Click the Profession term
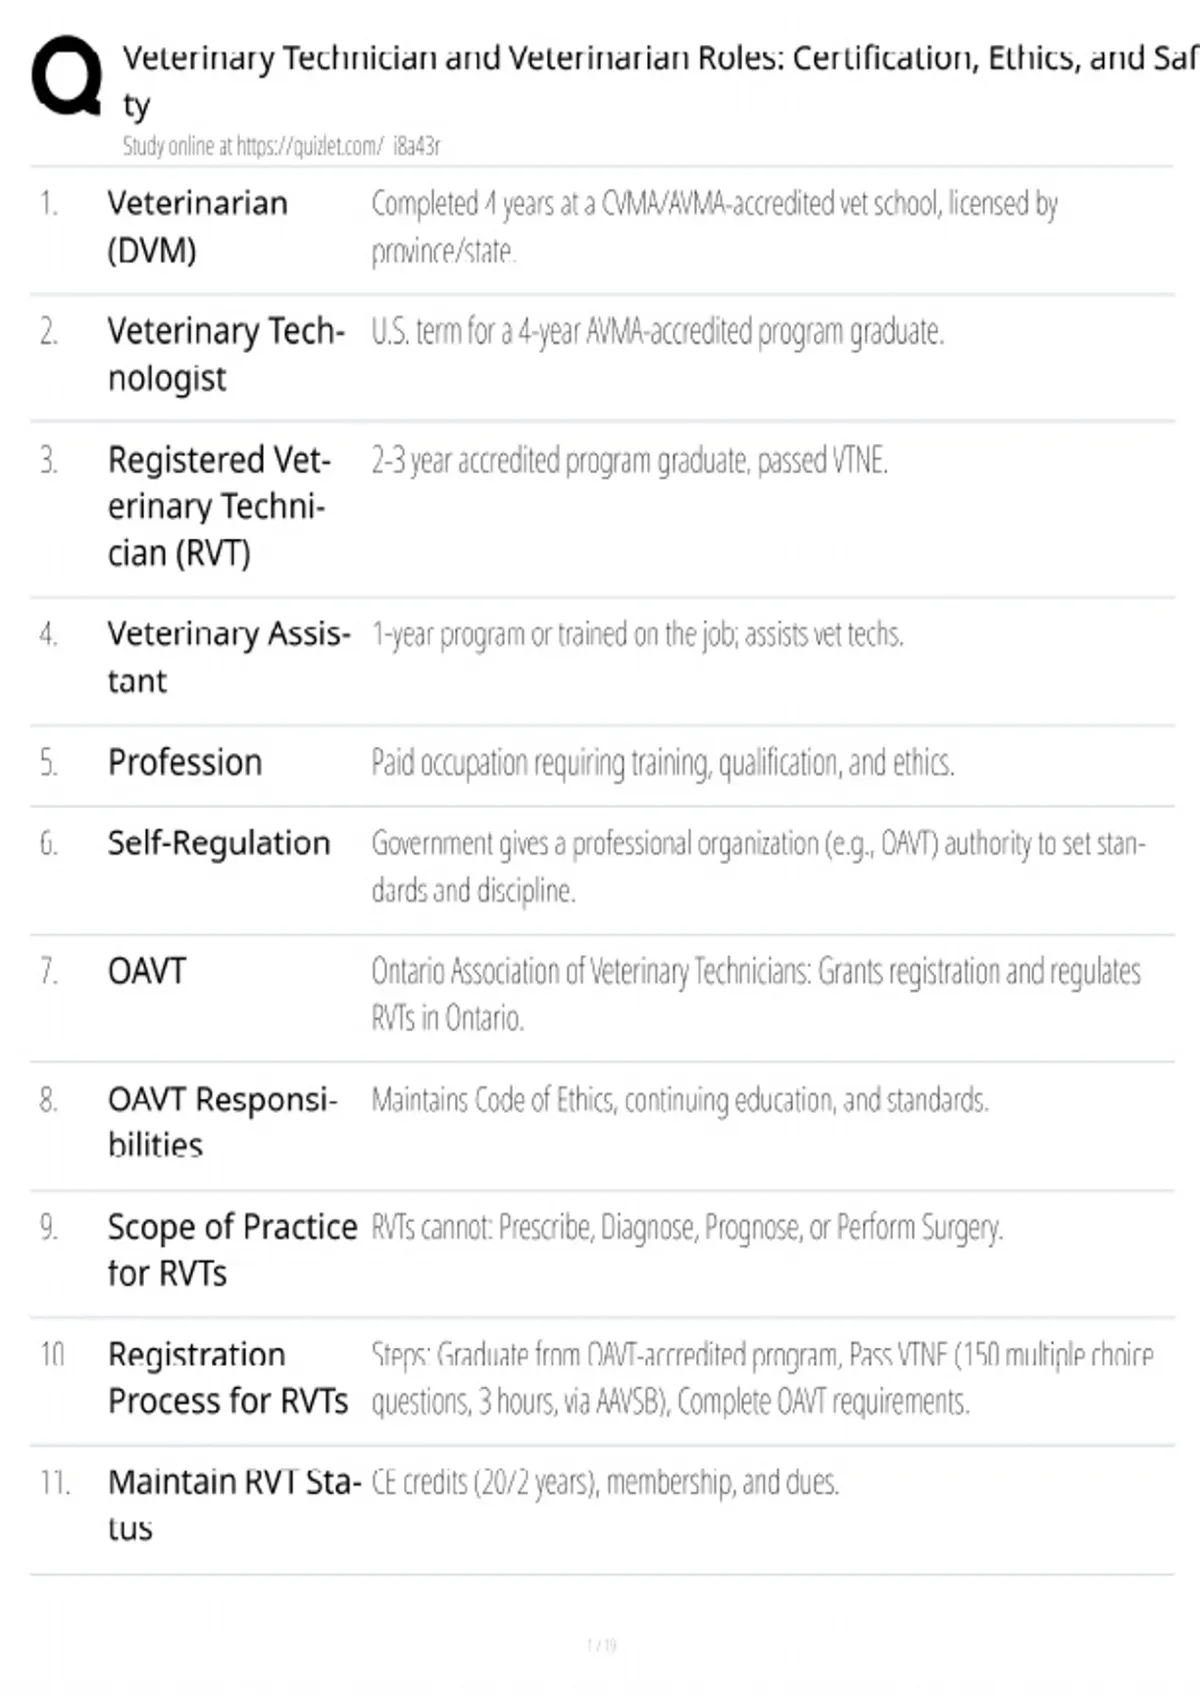The height and width of the screenshot is (1700, 1200). tap(185, 762)
